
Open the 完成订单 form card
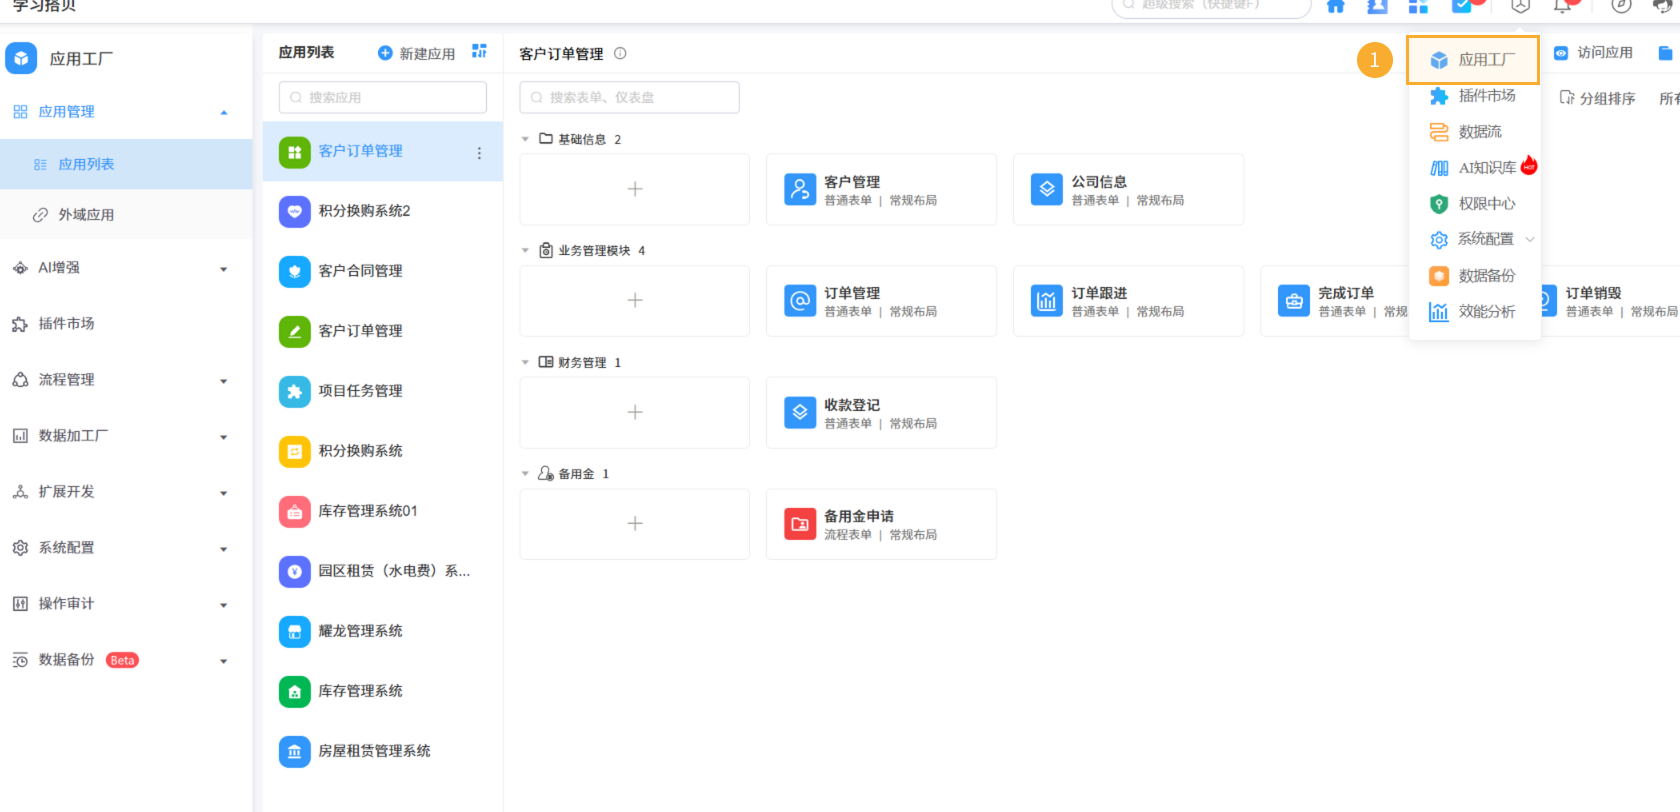pos(1334,301)
